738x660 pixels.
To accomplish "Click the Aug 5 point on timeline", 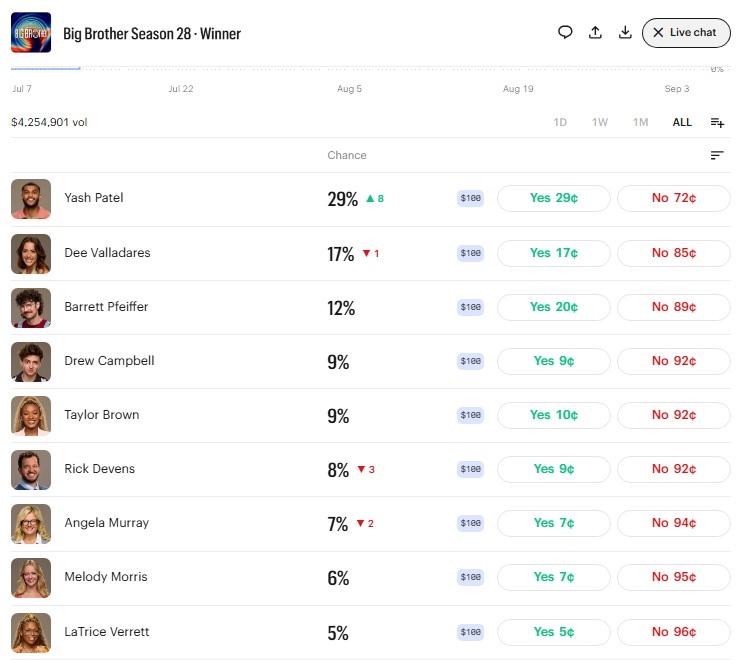I will [x=349, y=89].
